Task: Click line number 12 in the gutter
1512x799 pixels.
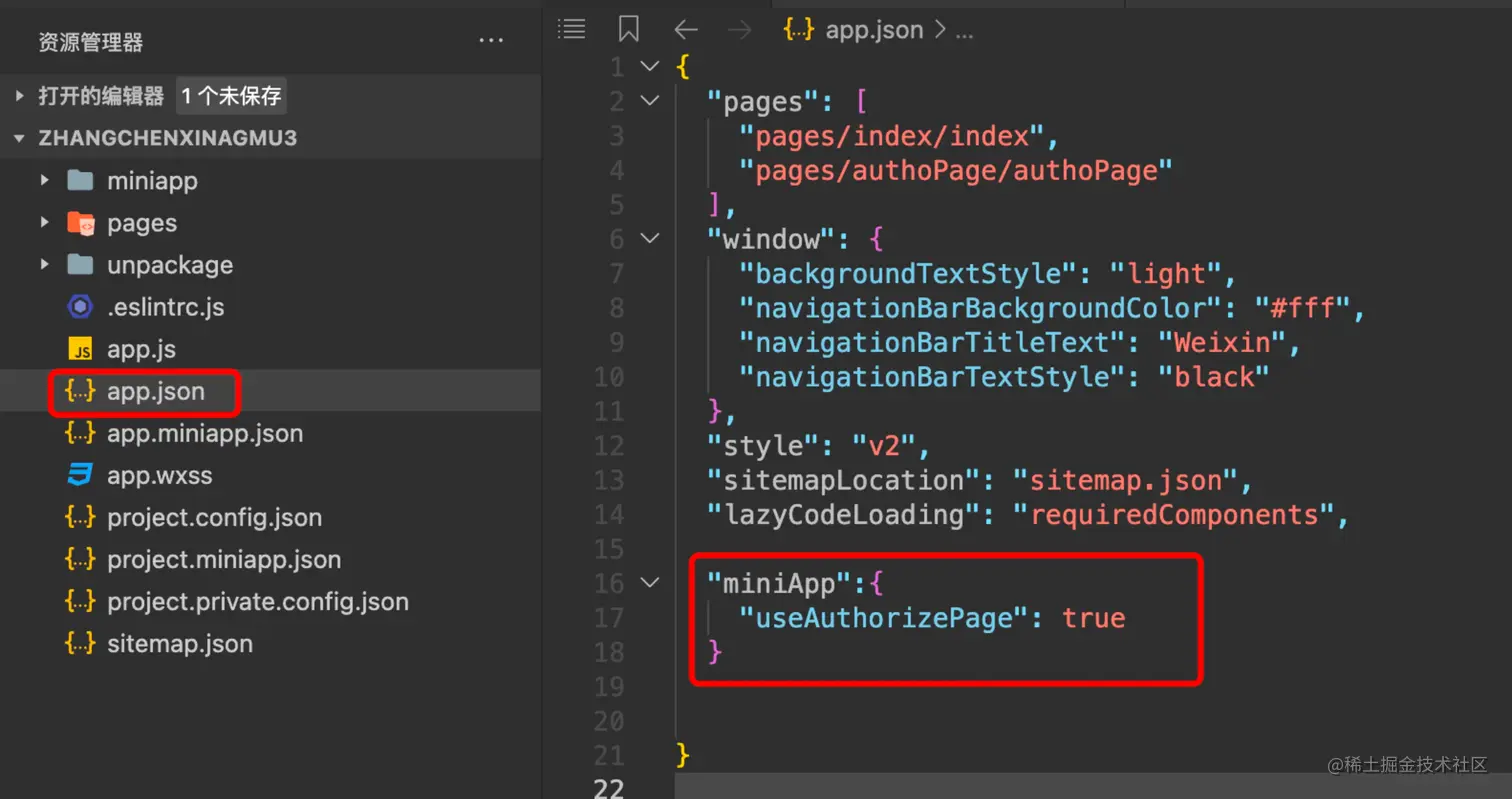Action: (x=608, y=445)
